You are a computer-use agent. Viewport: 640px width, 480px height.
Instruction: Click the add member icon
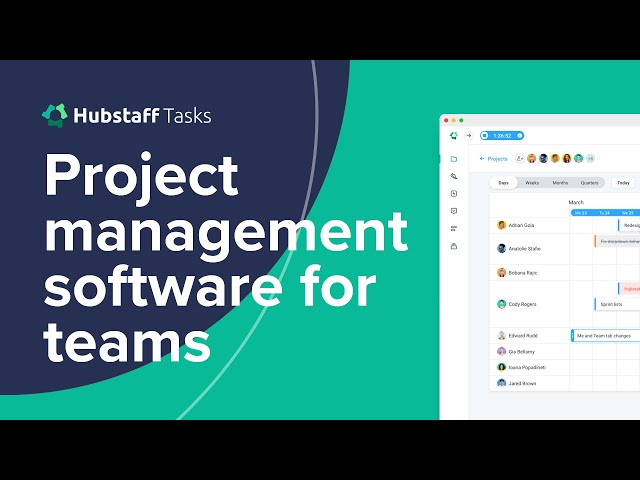pyautogui.click(x=520, y=158)
